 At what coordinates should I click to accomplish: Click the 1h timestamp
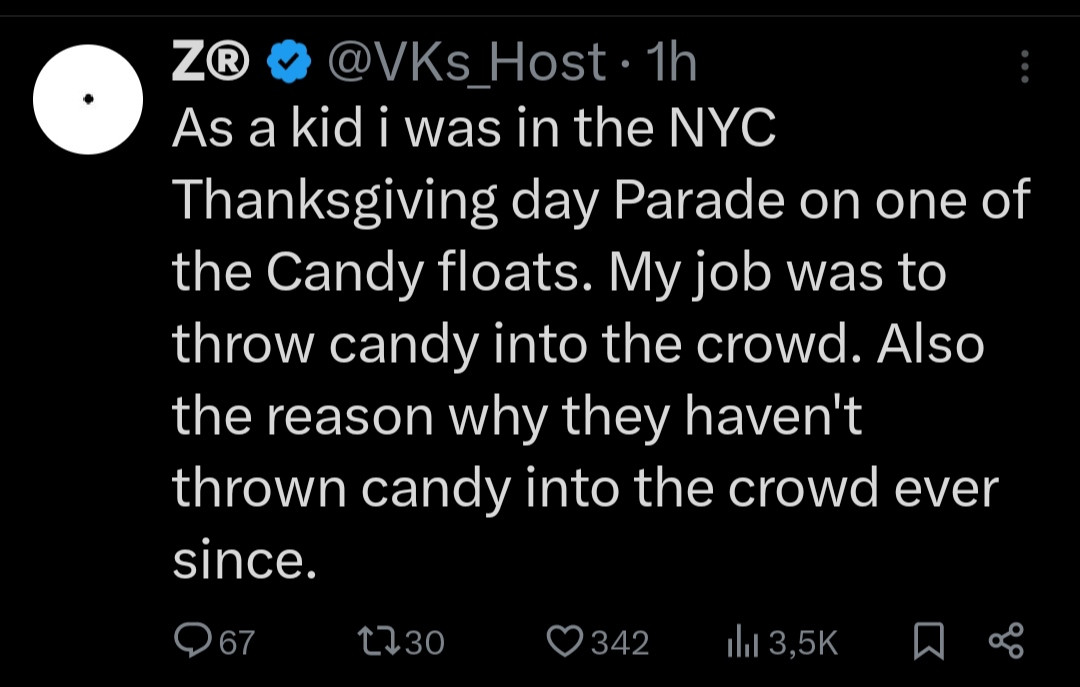point(671,63)
